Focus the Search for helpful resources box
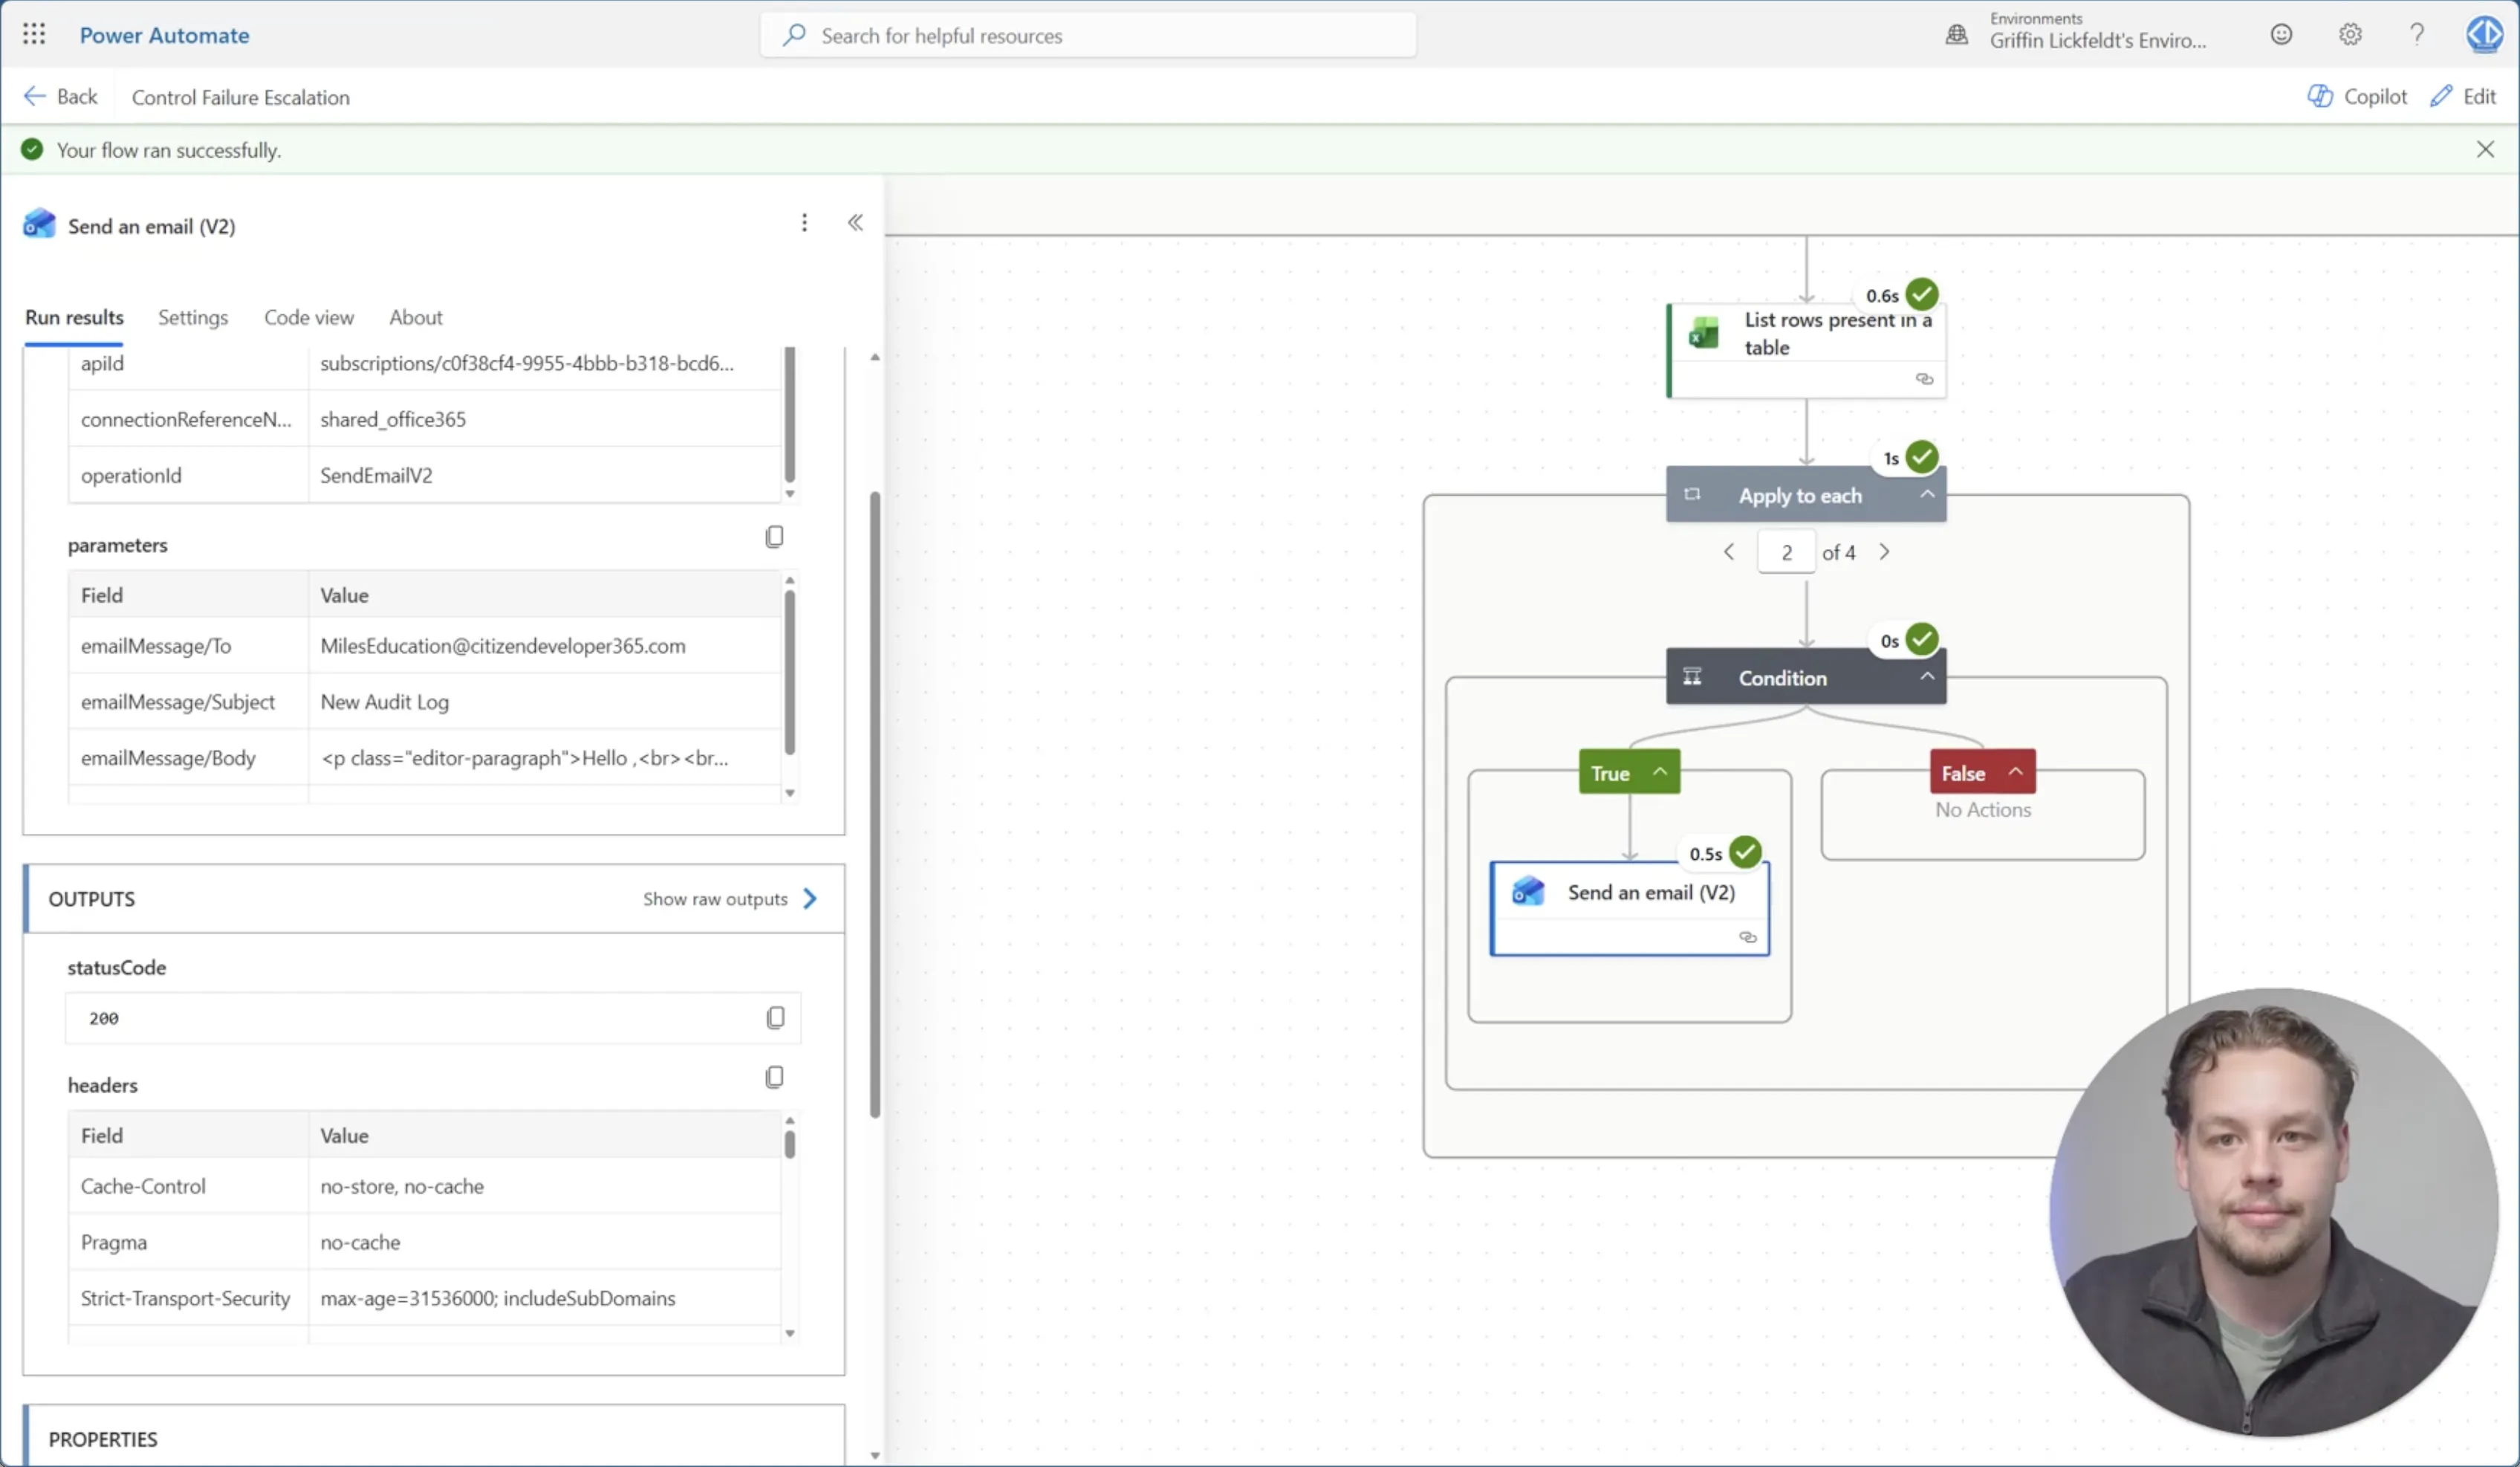This screenshot has width=2520, height=1467. (x=1088, y=35)
